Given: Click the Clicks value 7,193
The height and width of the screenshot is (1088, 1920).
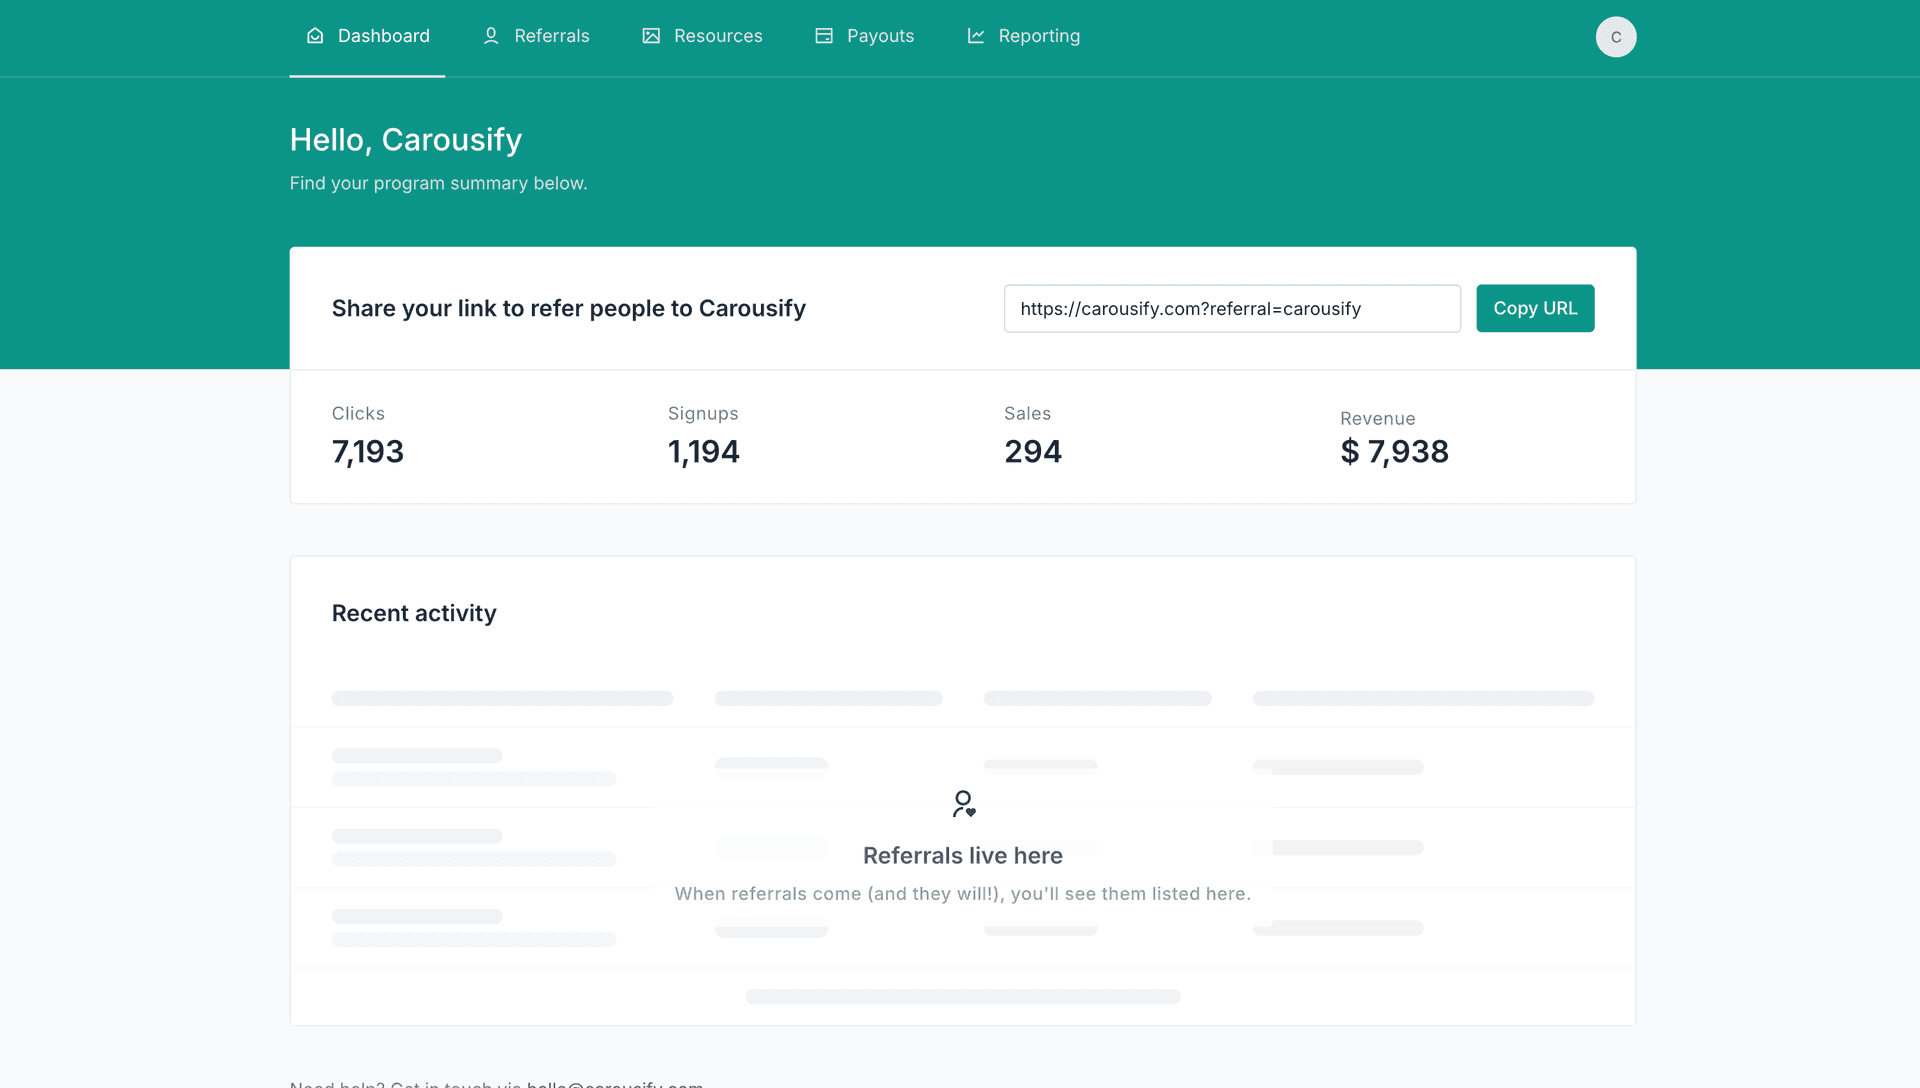Looking at the screenshot, I should click(368, 452).
